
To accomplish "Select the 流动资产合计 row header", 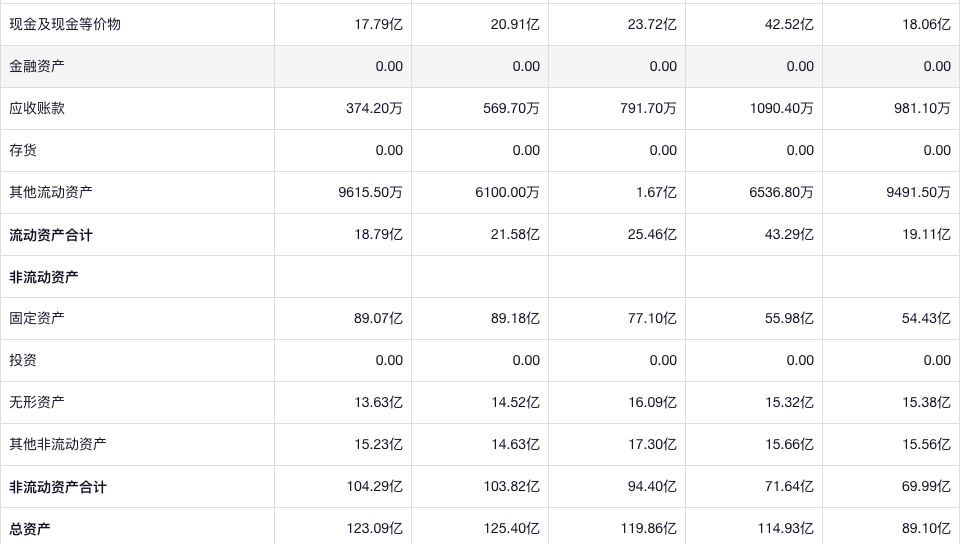I will pos(51,235).
